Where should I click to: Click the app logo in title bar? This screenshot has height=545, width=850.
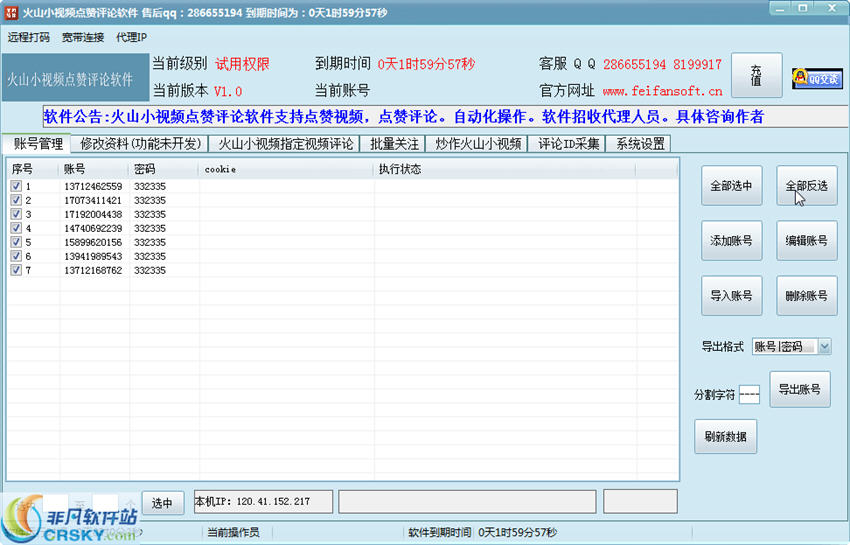(10, 12)
